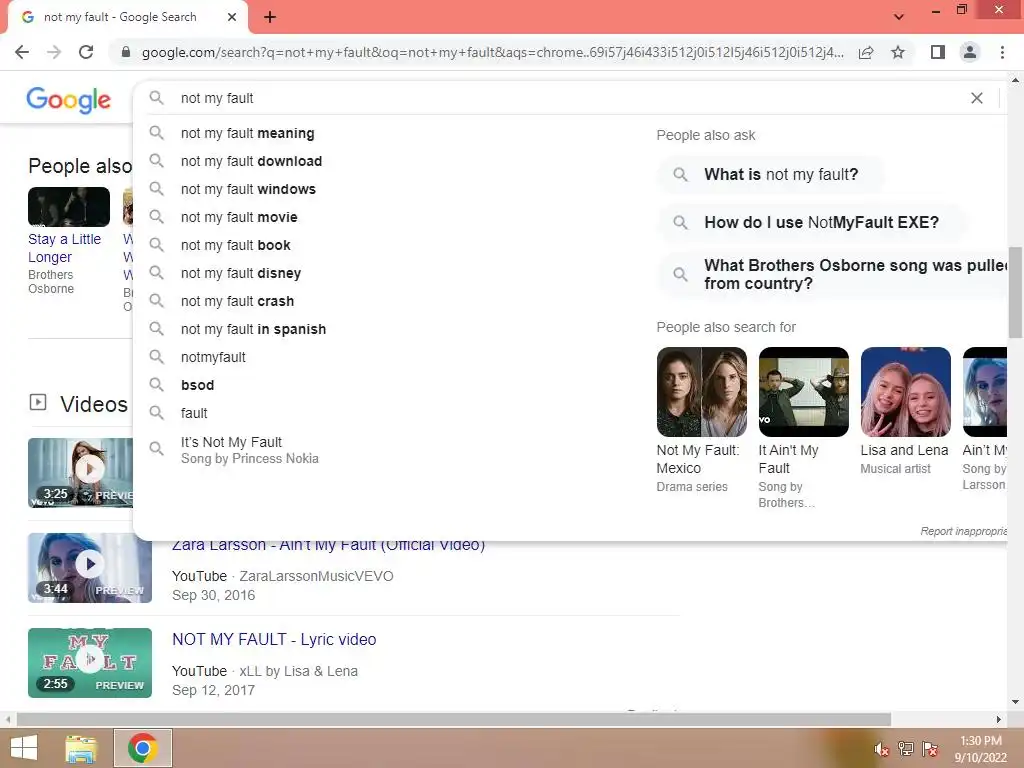Click the 'How do I use NotMyFault EXE?' question
Viewport: 1024px width, 768px height.
812,223
